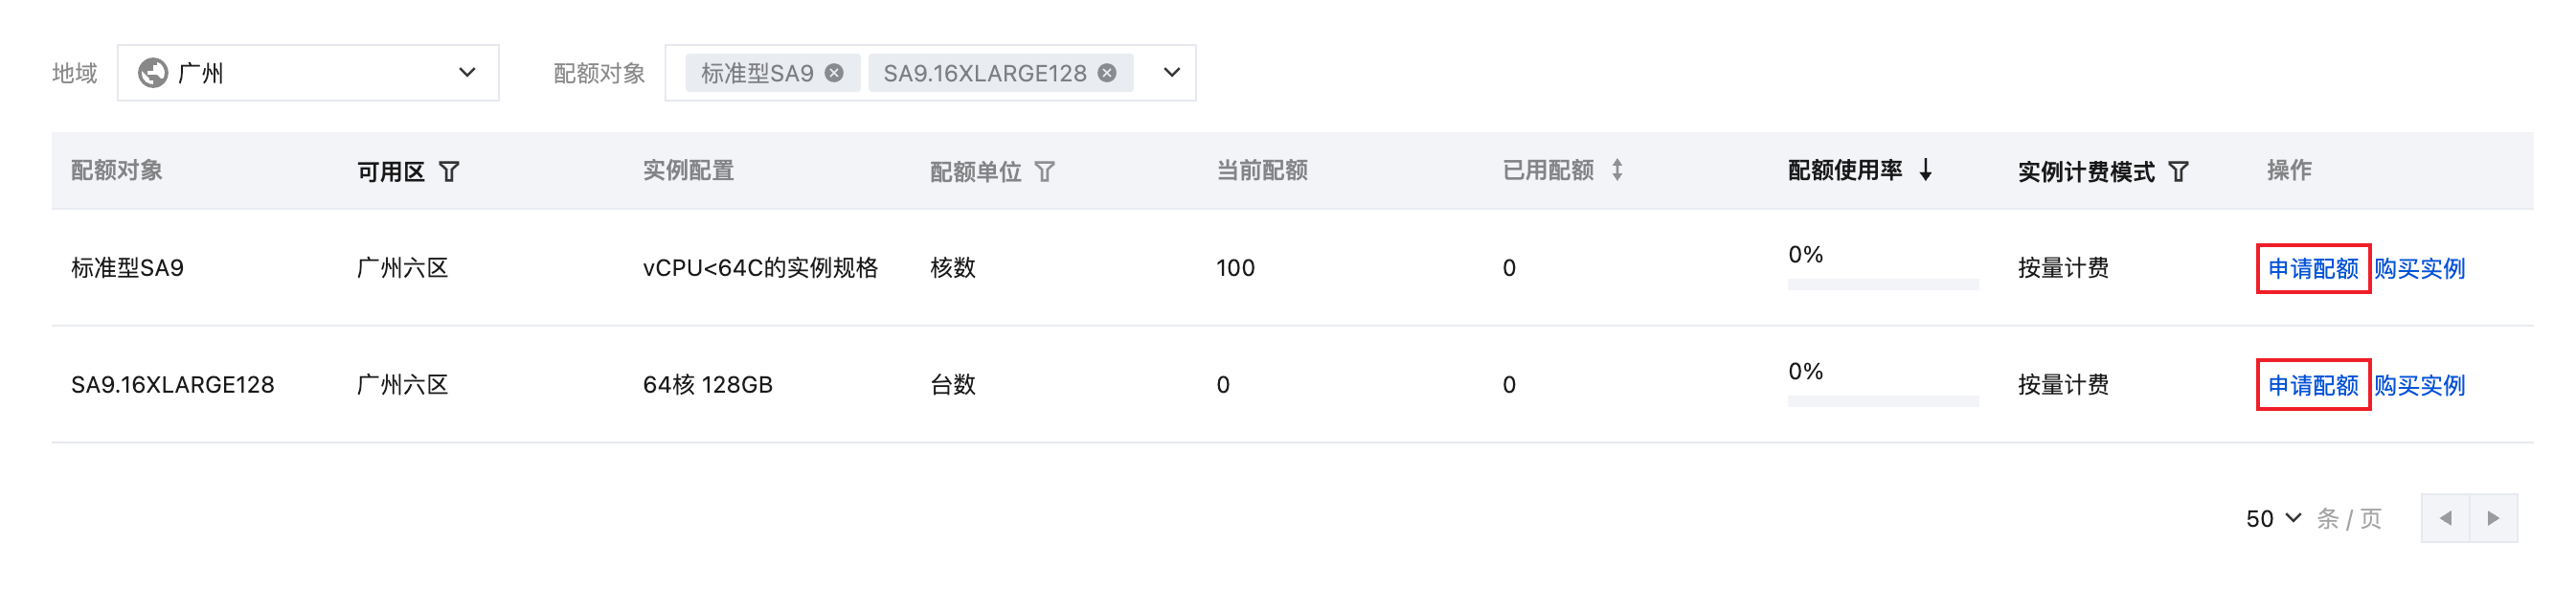This screenshot has width=2576, height=590.
Task: Remove the SA9.16XLARGE128 filter tag
Action: tap(1107, 73)
